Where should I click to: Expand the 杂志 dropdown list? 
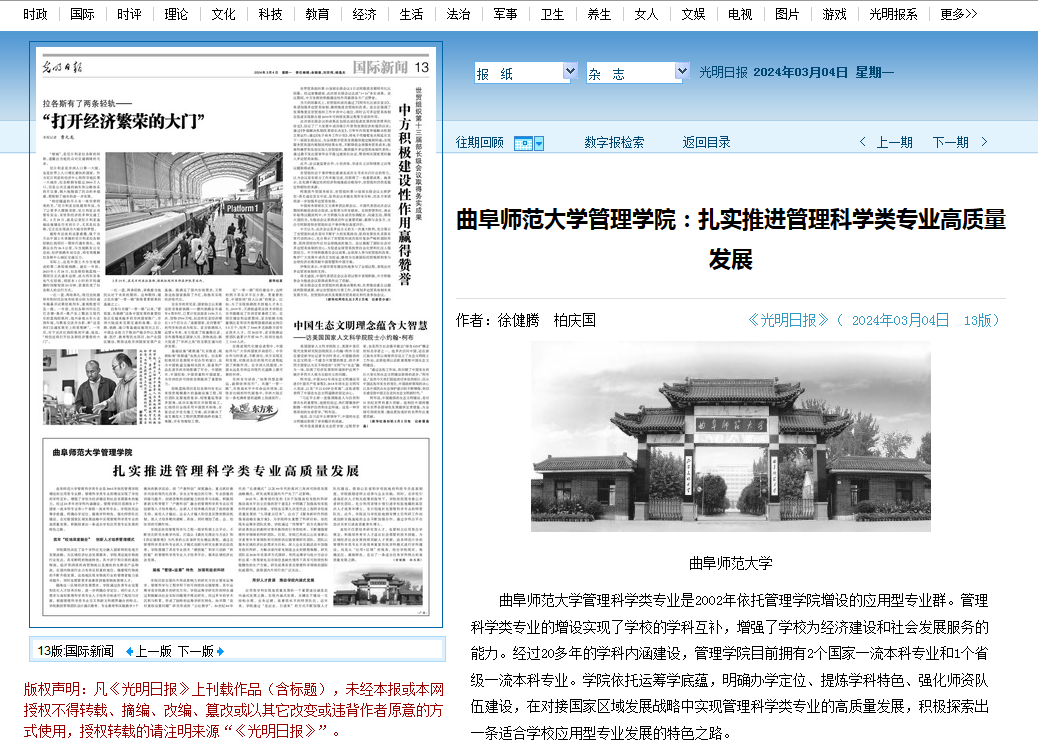click(681, 72)
